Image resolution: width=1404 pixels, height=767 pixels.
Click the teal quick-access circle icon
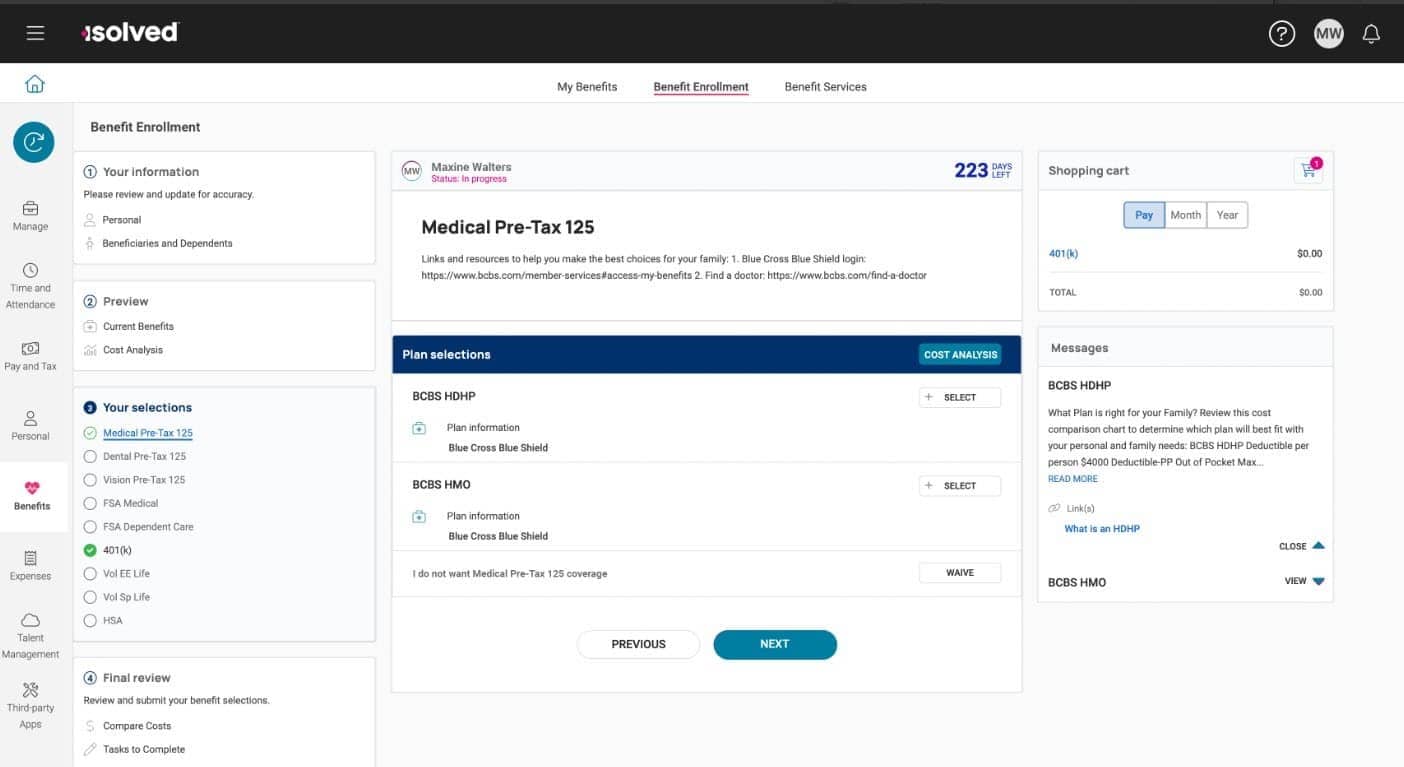[34, 142]
